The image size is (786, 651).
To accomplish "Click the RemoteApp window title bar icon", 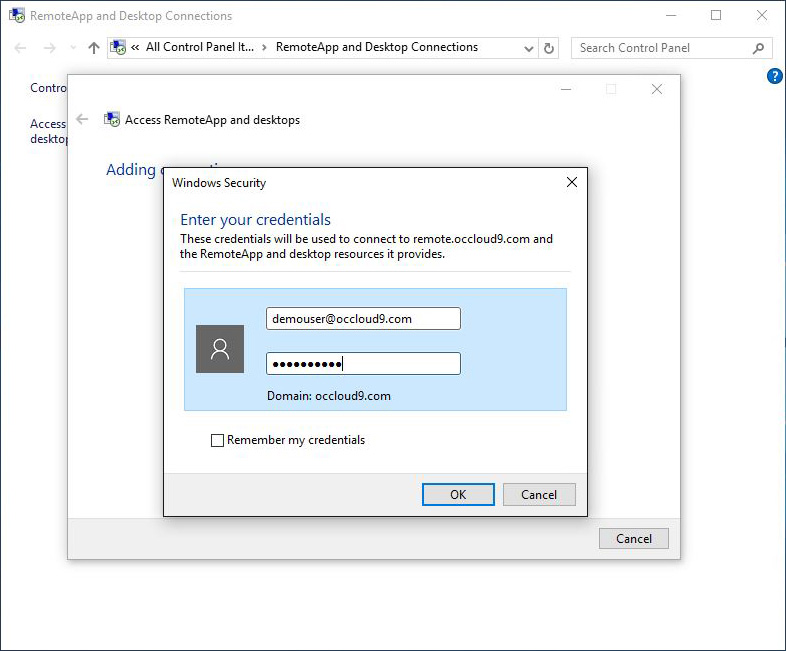I will [x=17, y=16].
